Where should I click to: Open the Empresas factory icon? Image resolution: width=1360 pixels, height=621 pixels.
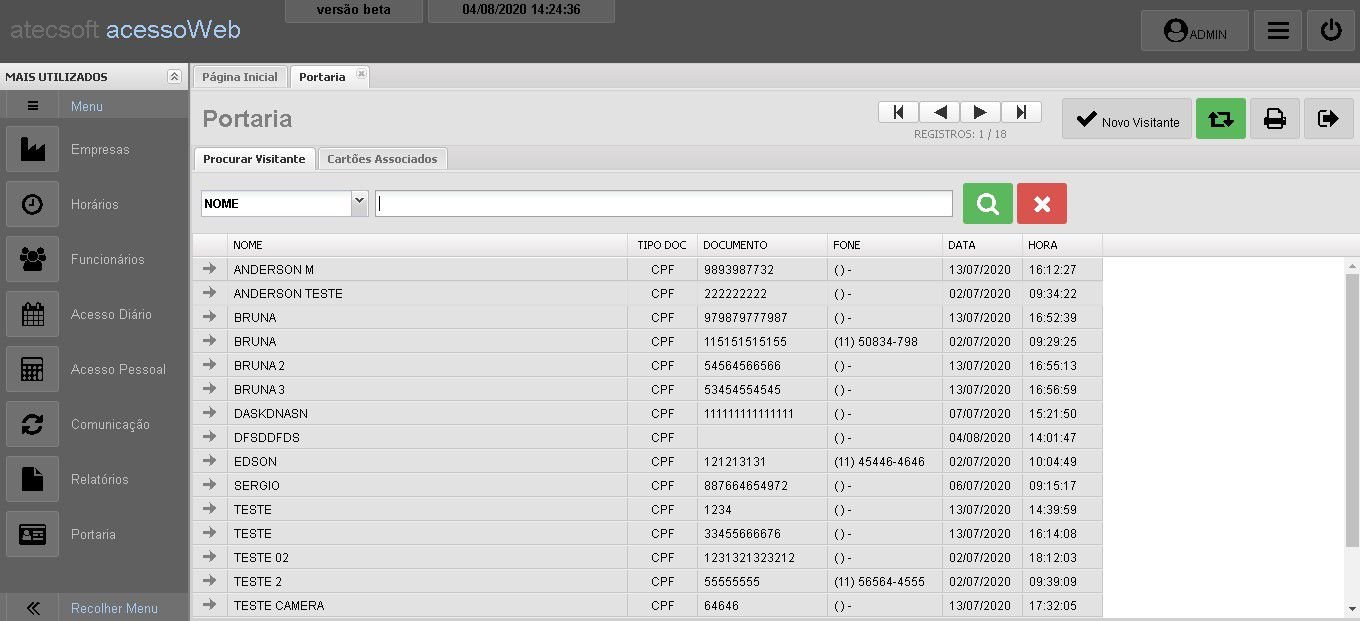click(x=33, y=150)
